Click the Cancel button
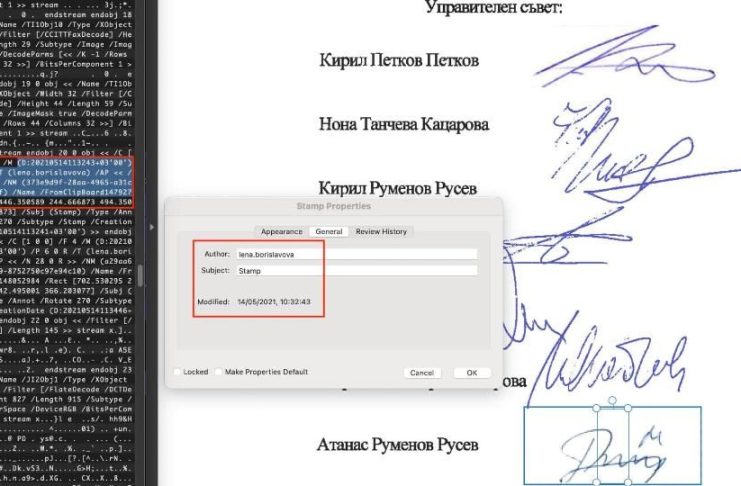741x486 pixels. (x=423, y=372)
